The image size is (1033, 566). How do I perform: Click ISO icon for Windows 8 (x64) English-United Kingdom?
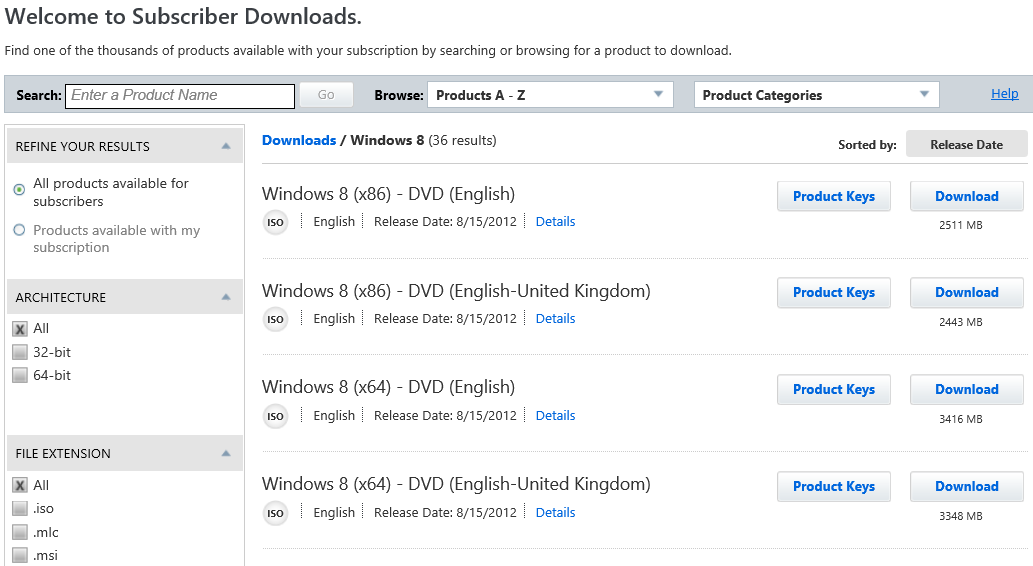tap(275, 514)
